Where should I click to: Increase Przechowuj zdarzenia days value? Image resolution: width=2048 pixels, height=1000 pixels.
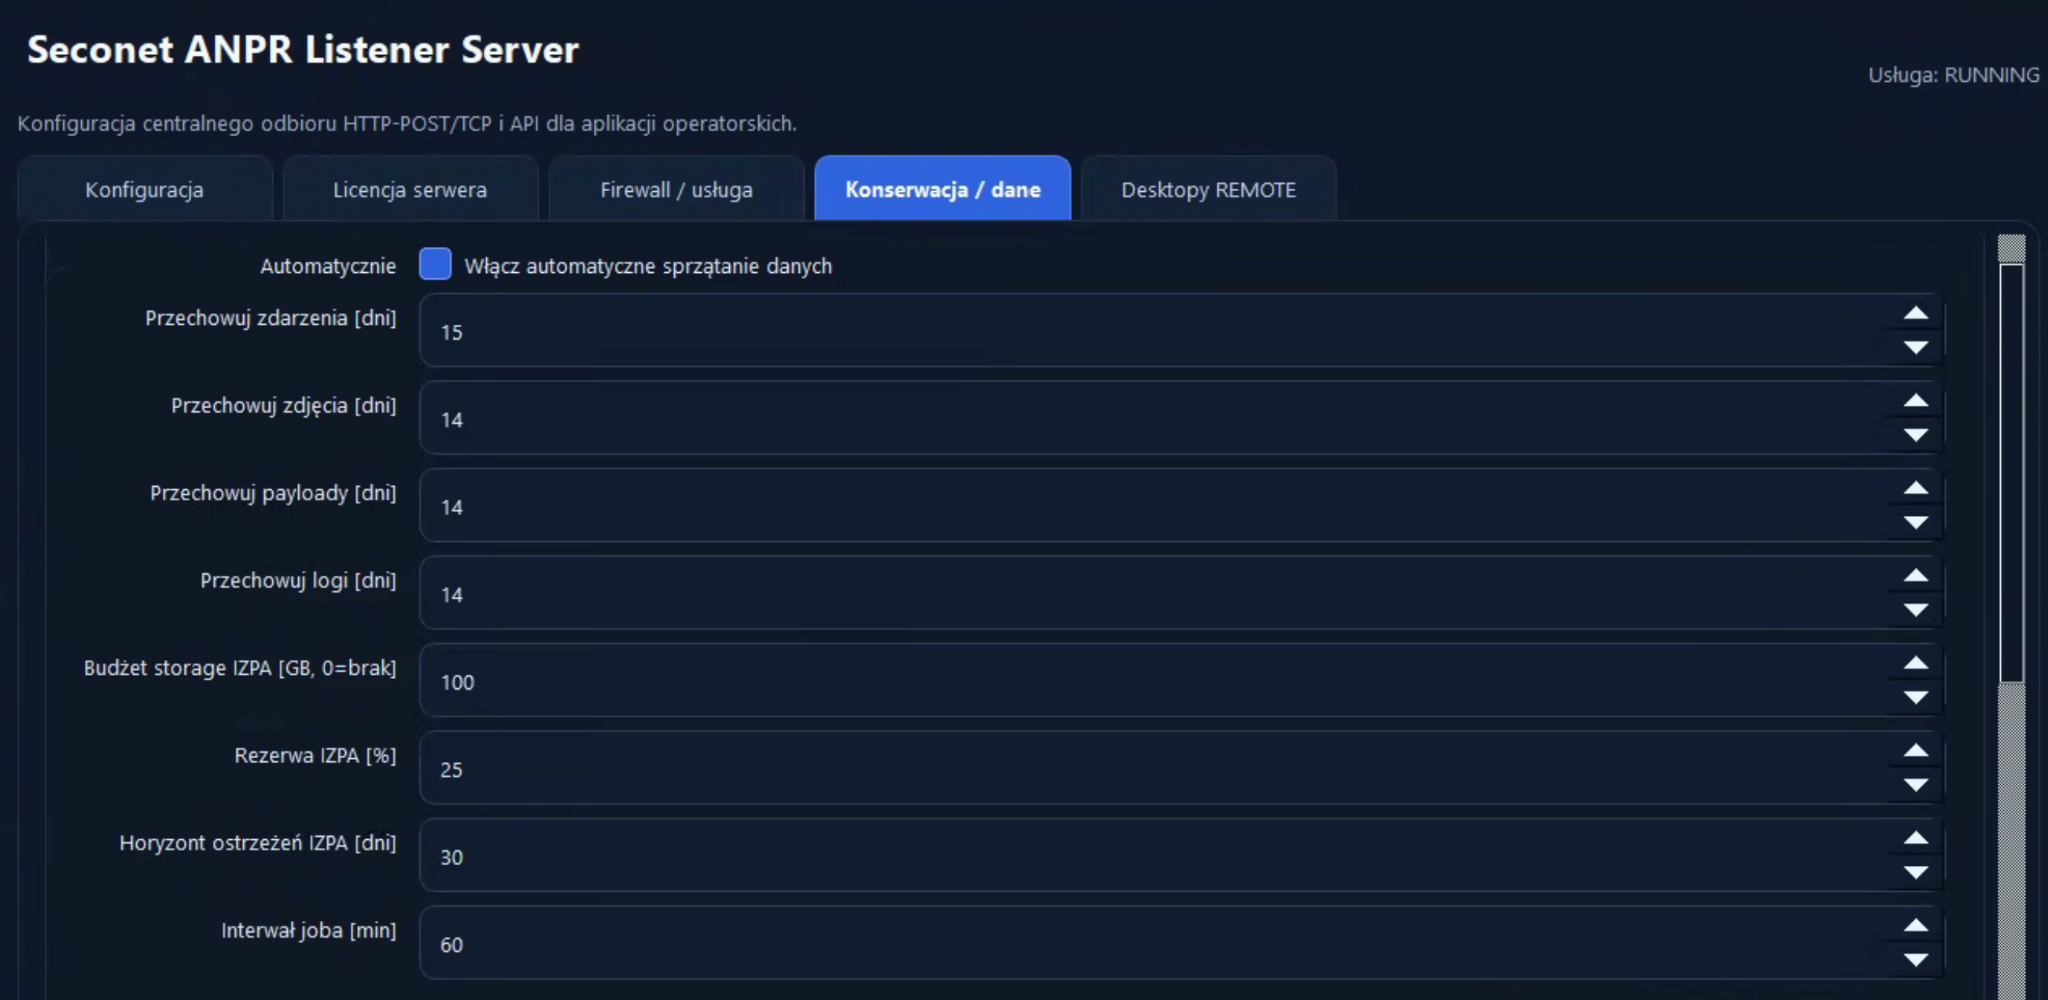(1916, 314)
